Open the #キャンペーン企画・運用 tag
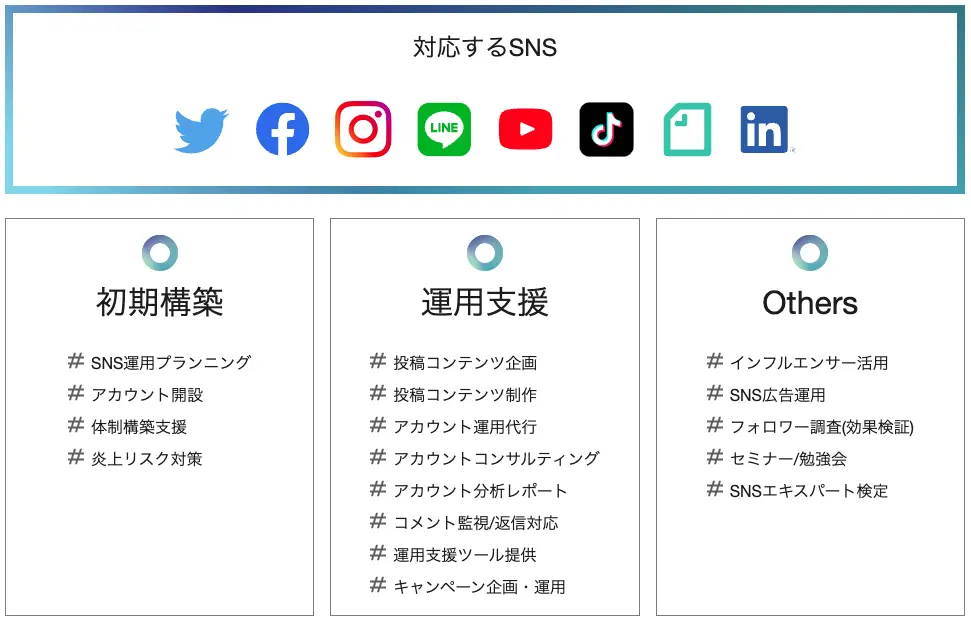This screenshot has width=971, height=622. [468, 586]
